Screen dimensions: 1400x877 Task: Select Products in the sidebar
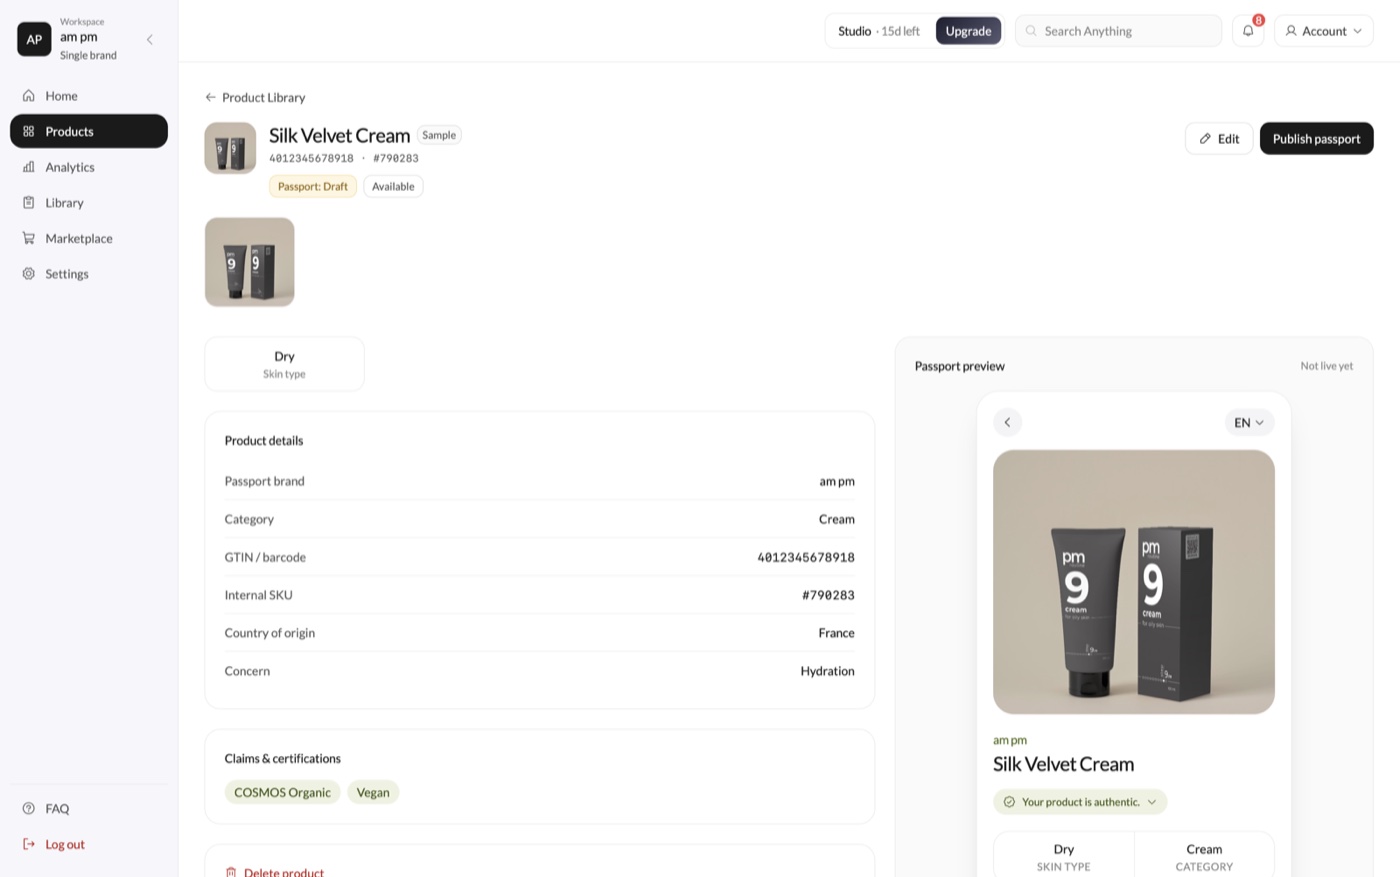(x=89, y=131)
